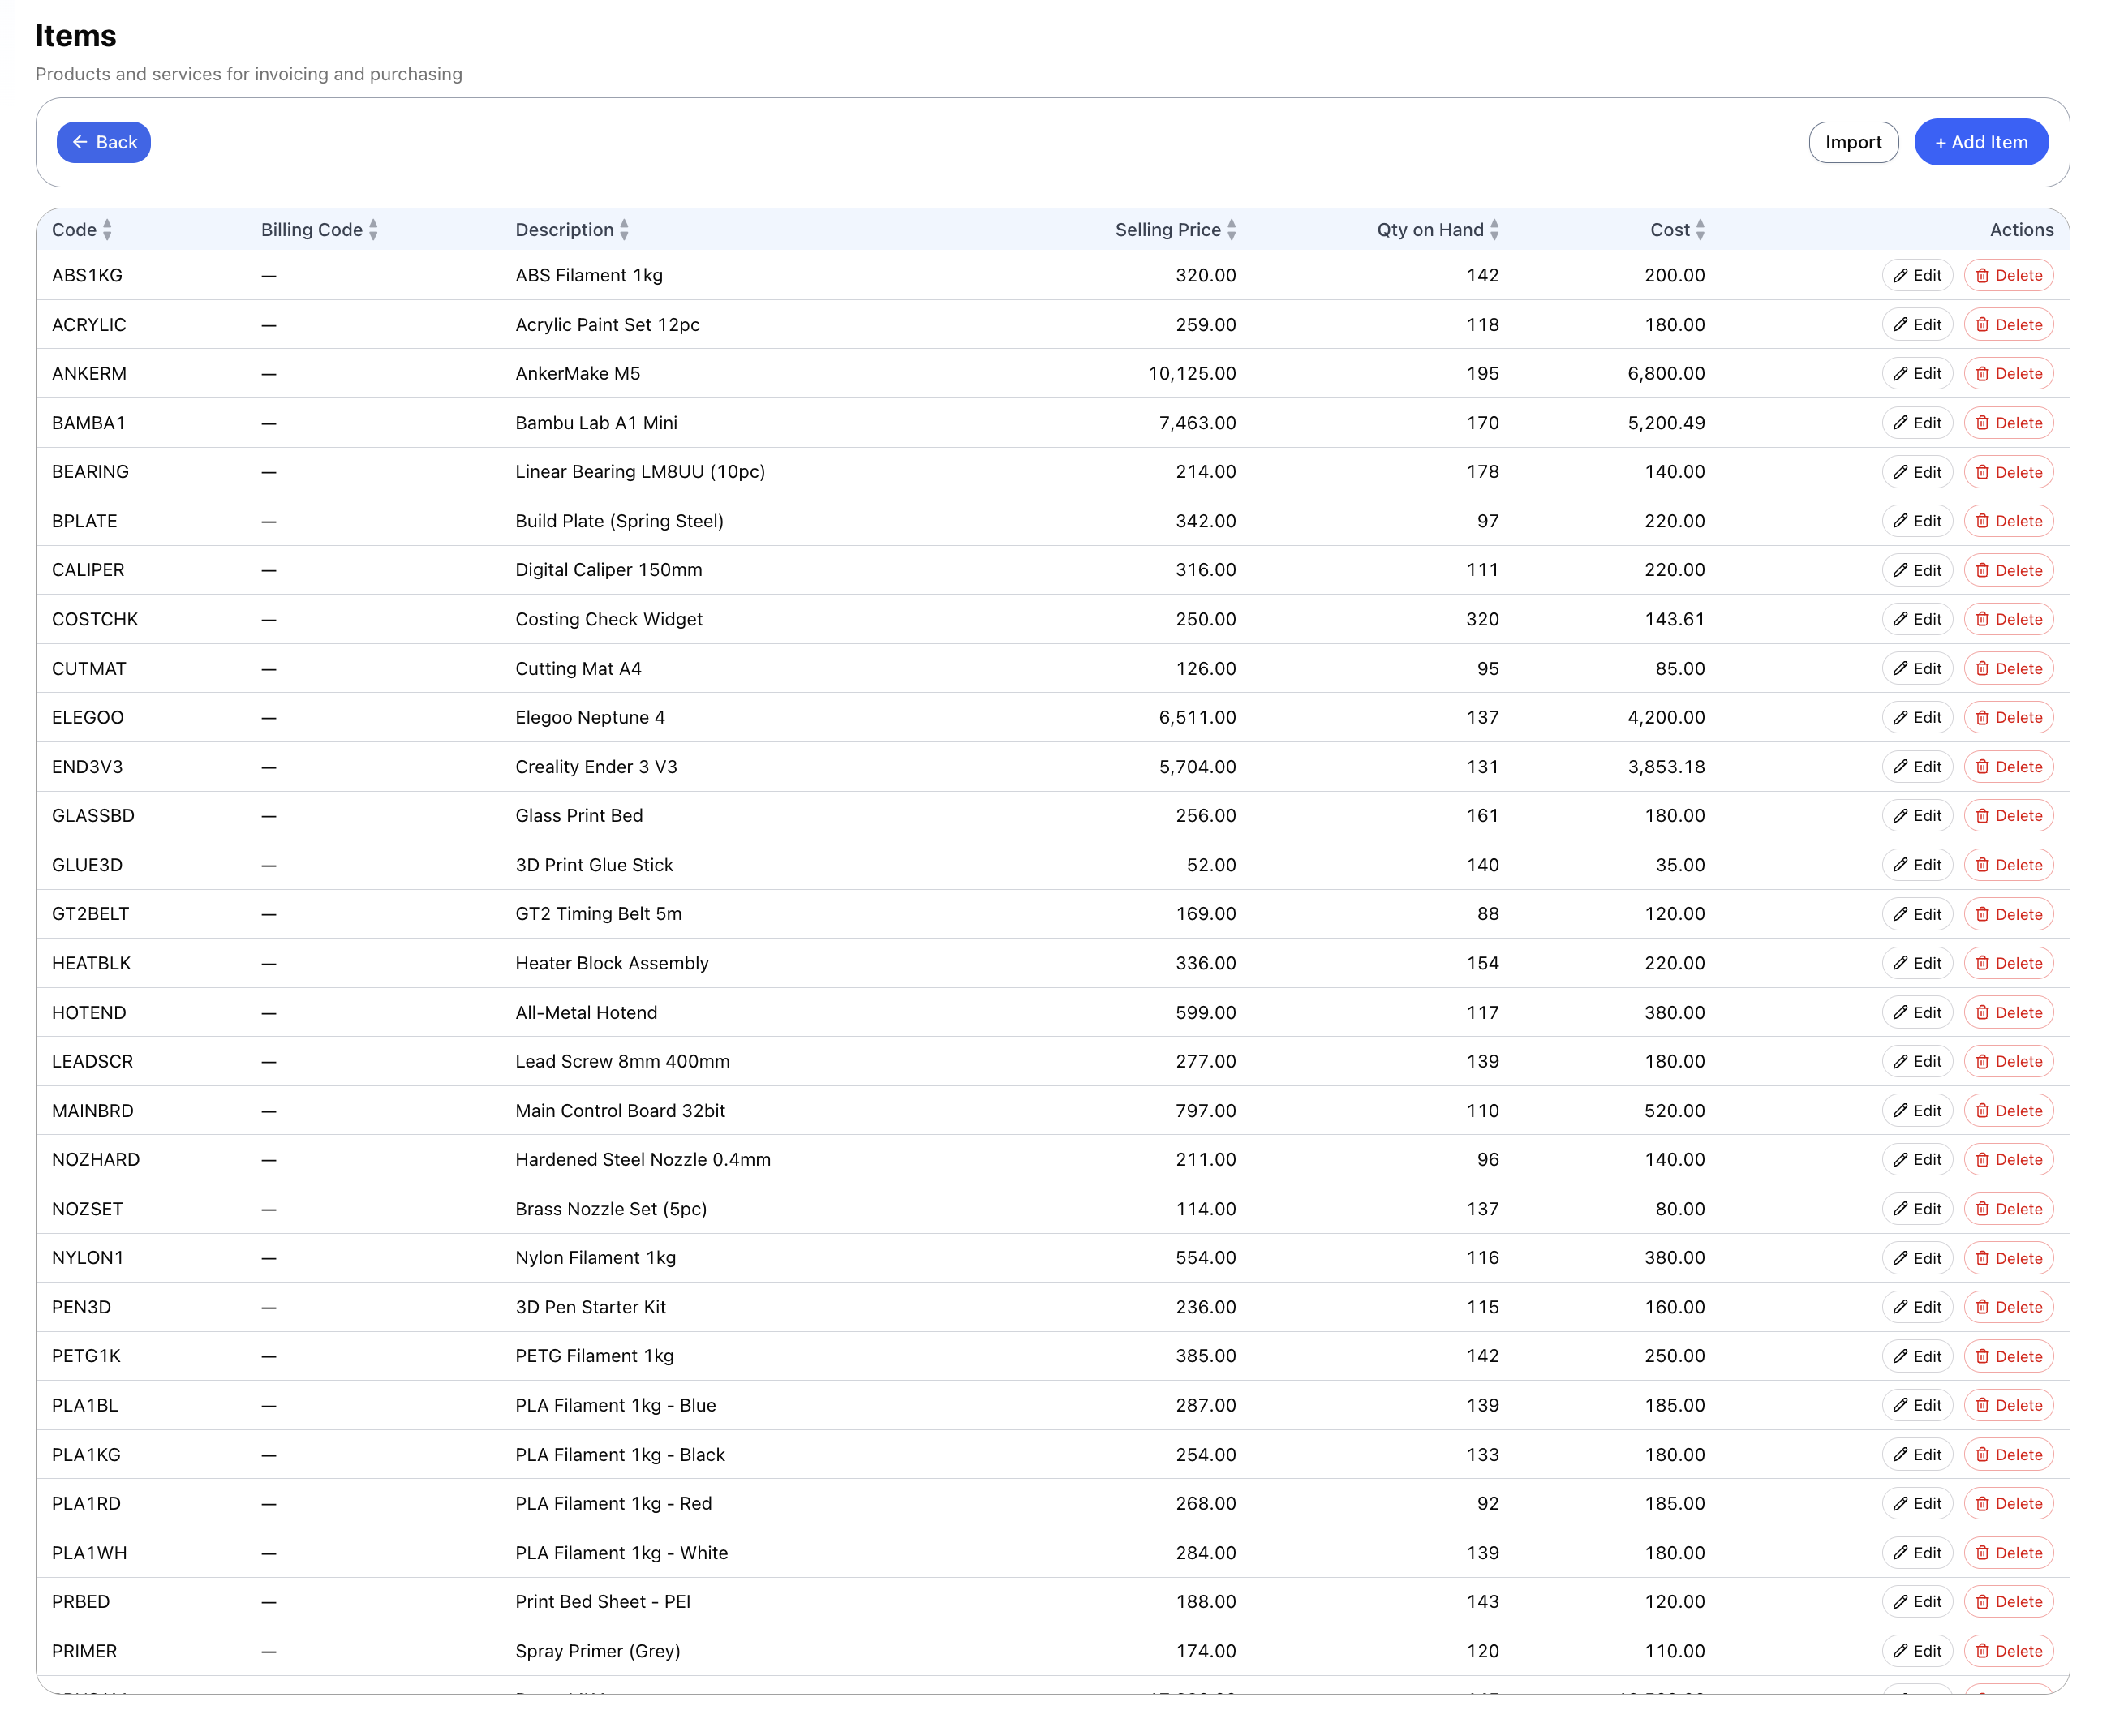This screenshot has height=1736, width=2111.
Task: Sort by Selling Price column
Action: pyautogui.click(x=1175, y=230)
